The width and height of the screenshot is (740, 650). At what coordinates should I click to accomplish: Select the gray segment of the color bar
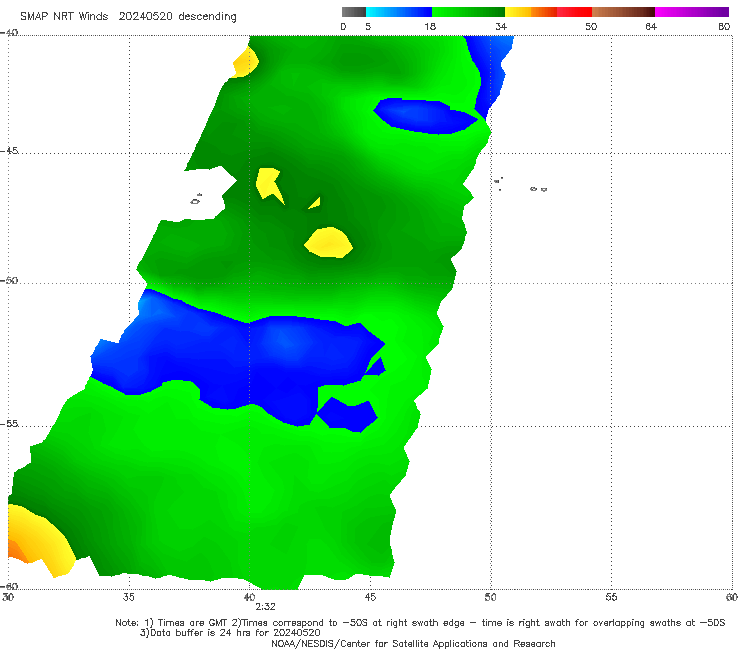point(354,12)
